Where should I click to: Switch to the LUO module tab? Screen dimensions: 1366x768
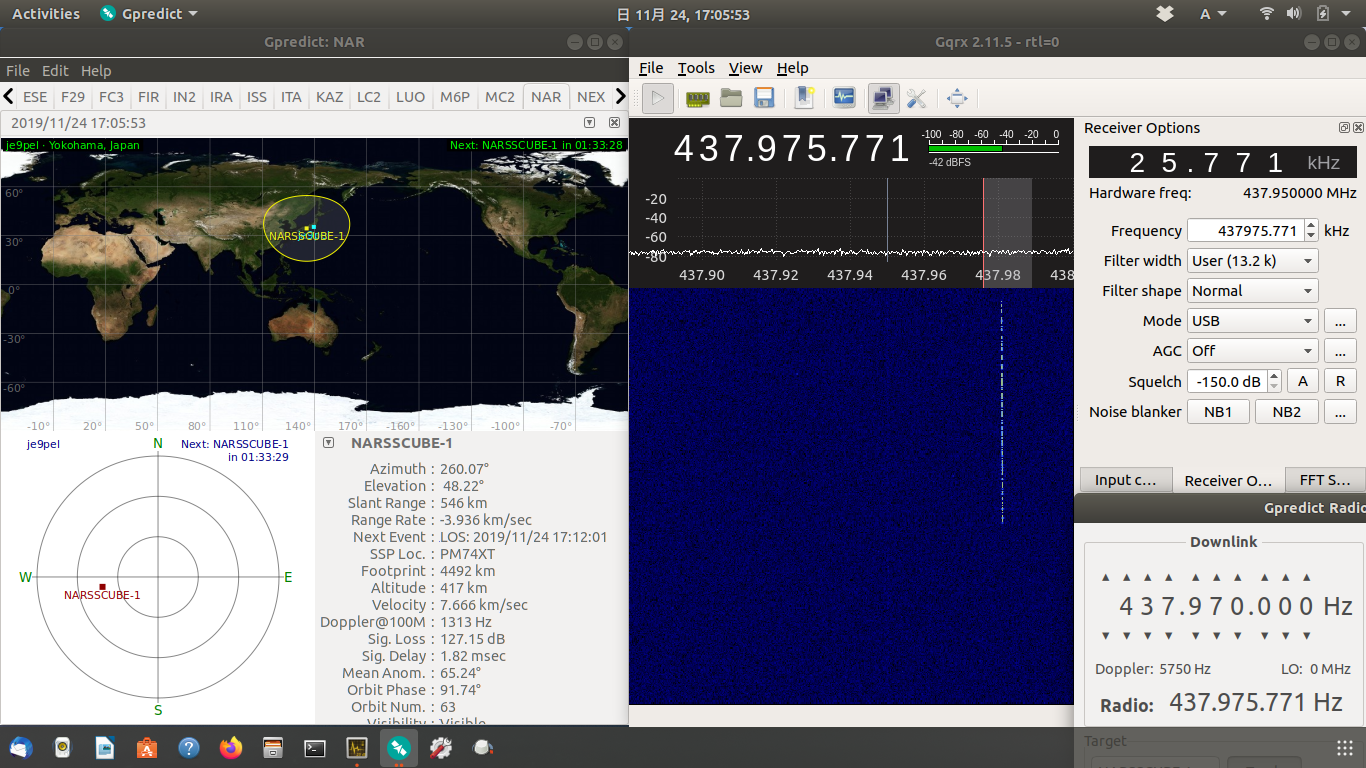click(410, 97)
